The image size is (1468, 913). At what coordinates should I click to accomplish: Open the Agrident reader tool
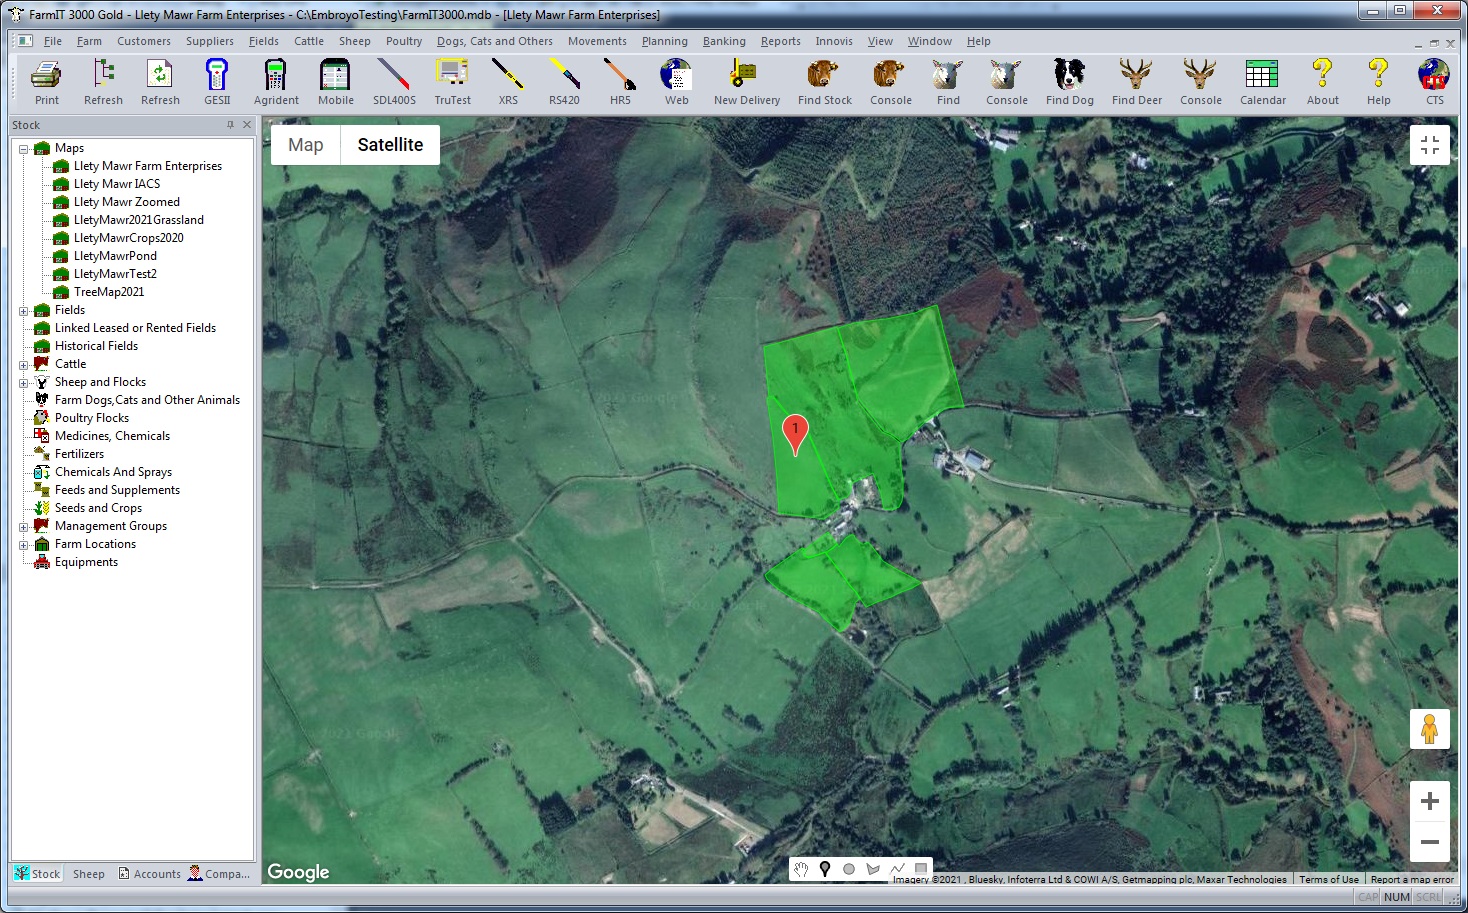pos(276,81)
